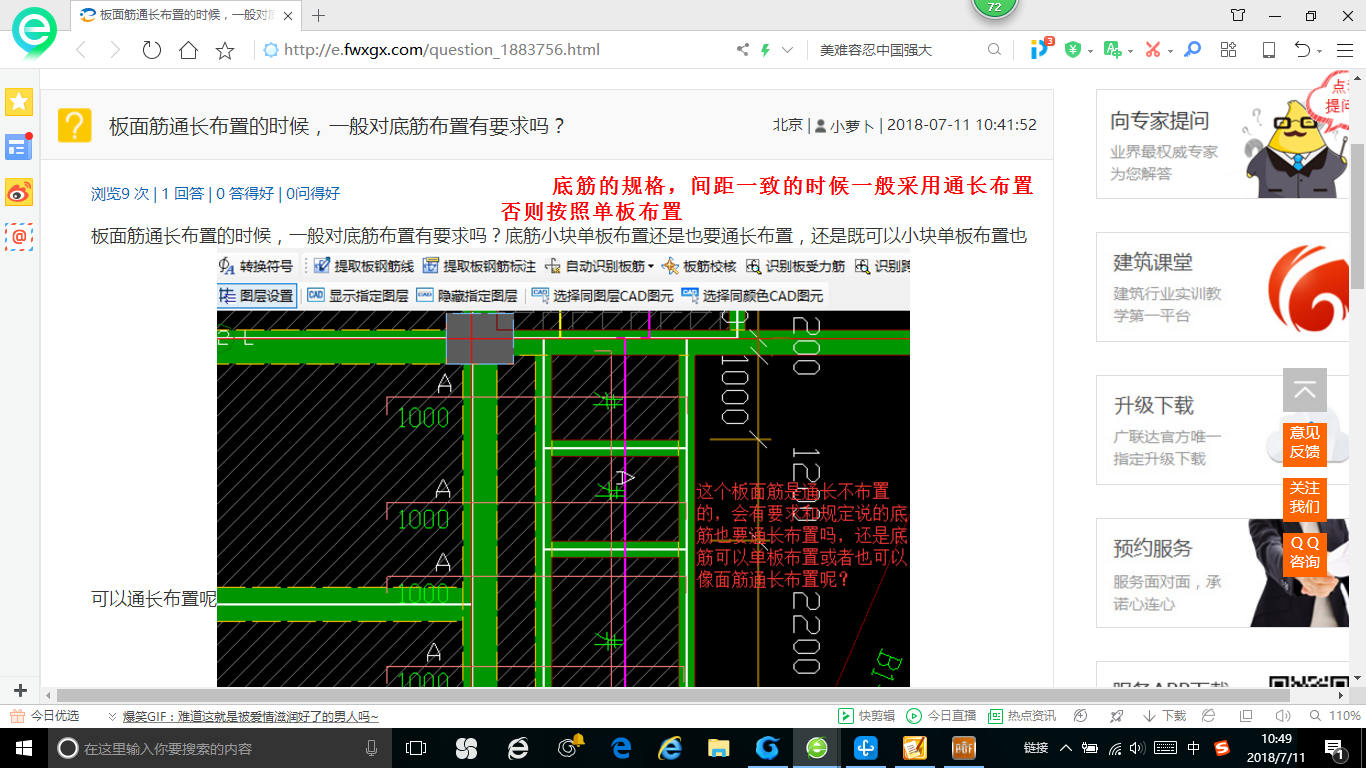The height and width of the screenshot is (768, 1366).
Task: Open the browser home page
Action: [x=188, y=50]
